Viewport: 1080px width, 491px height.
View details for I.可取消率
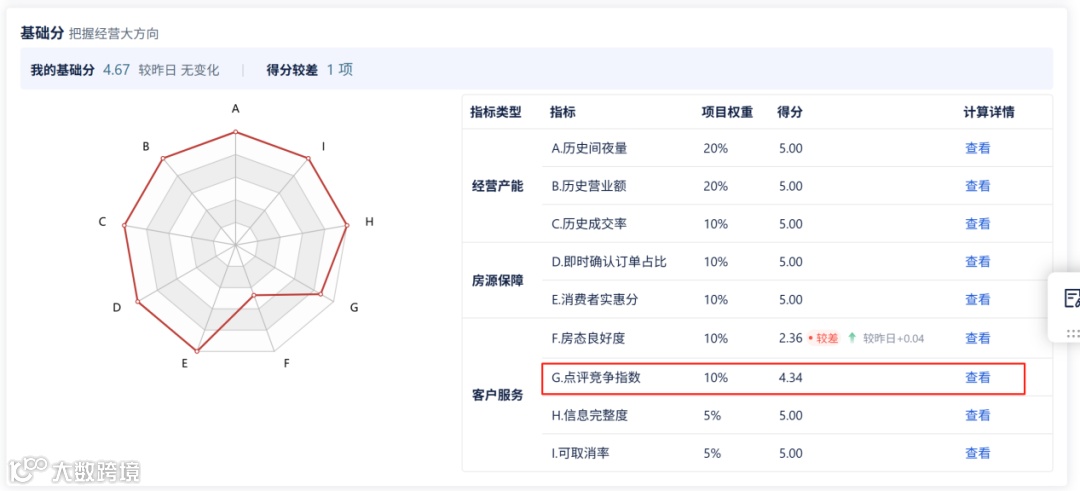[x=977, y=453]
